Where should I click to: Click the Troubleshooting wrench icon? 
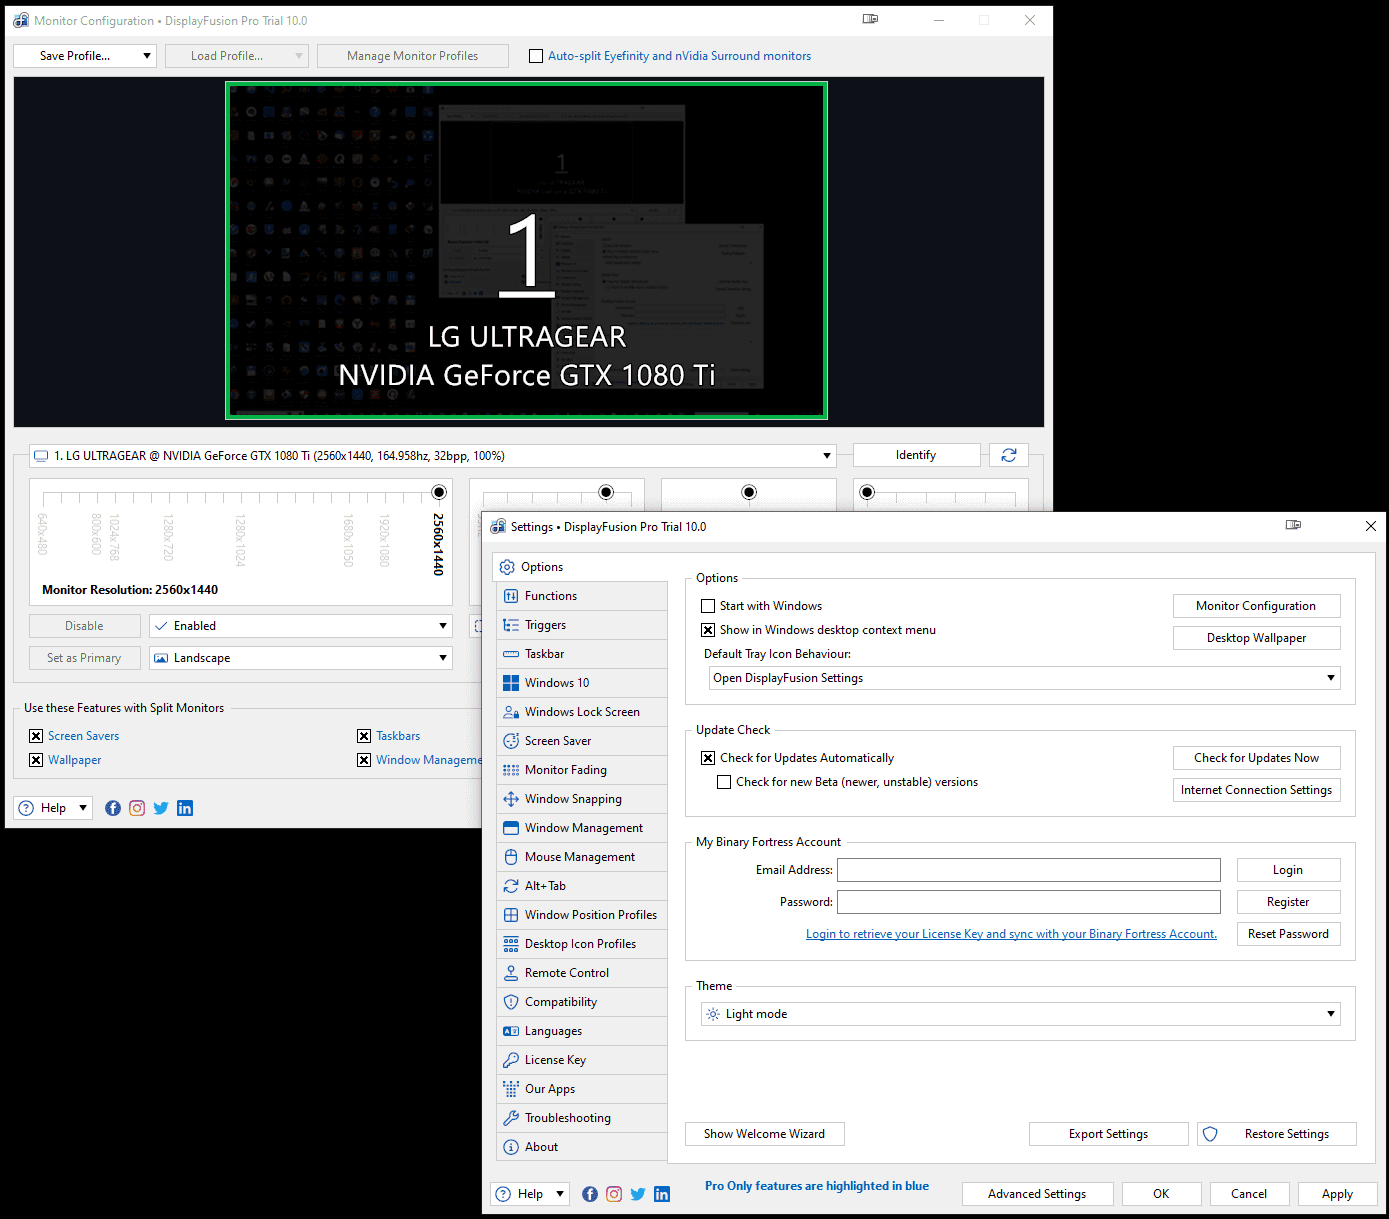pos(511,1118)
